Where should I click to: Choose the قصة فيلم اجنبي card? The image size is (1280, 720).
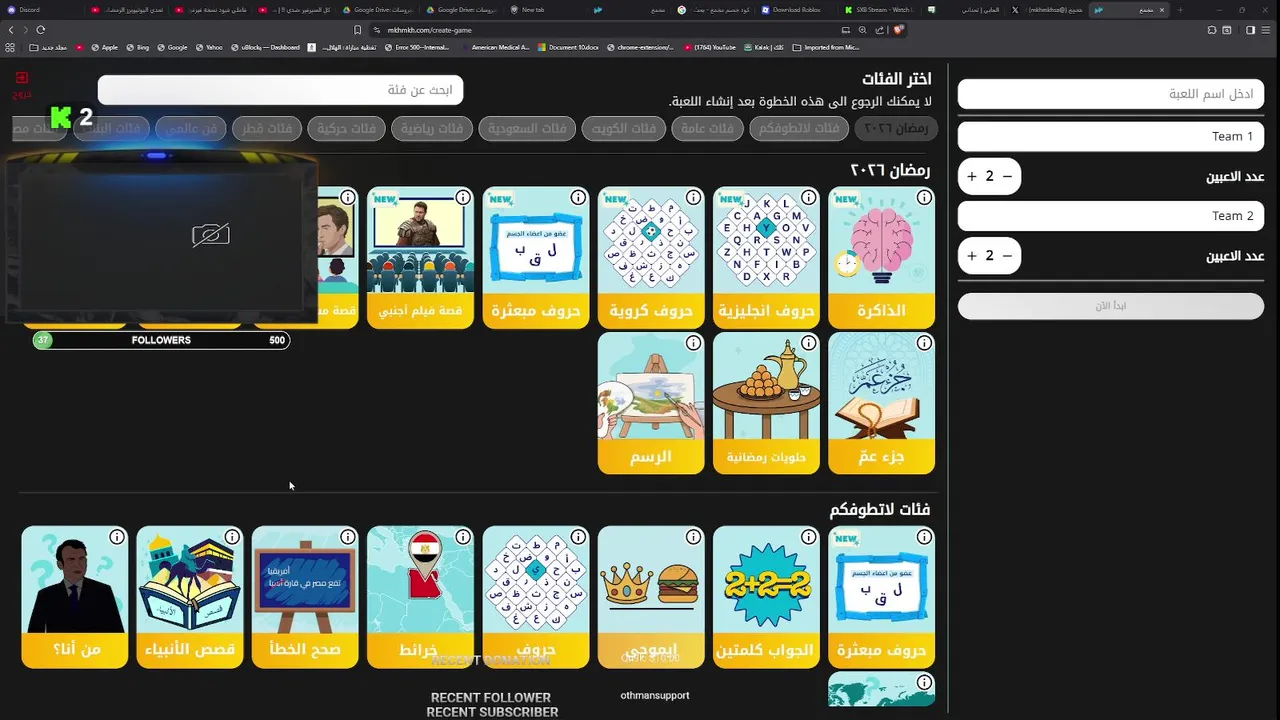(x=420, y=258)
